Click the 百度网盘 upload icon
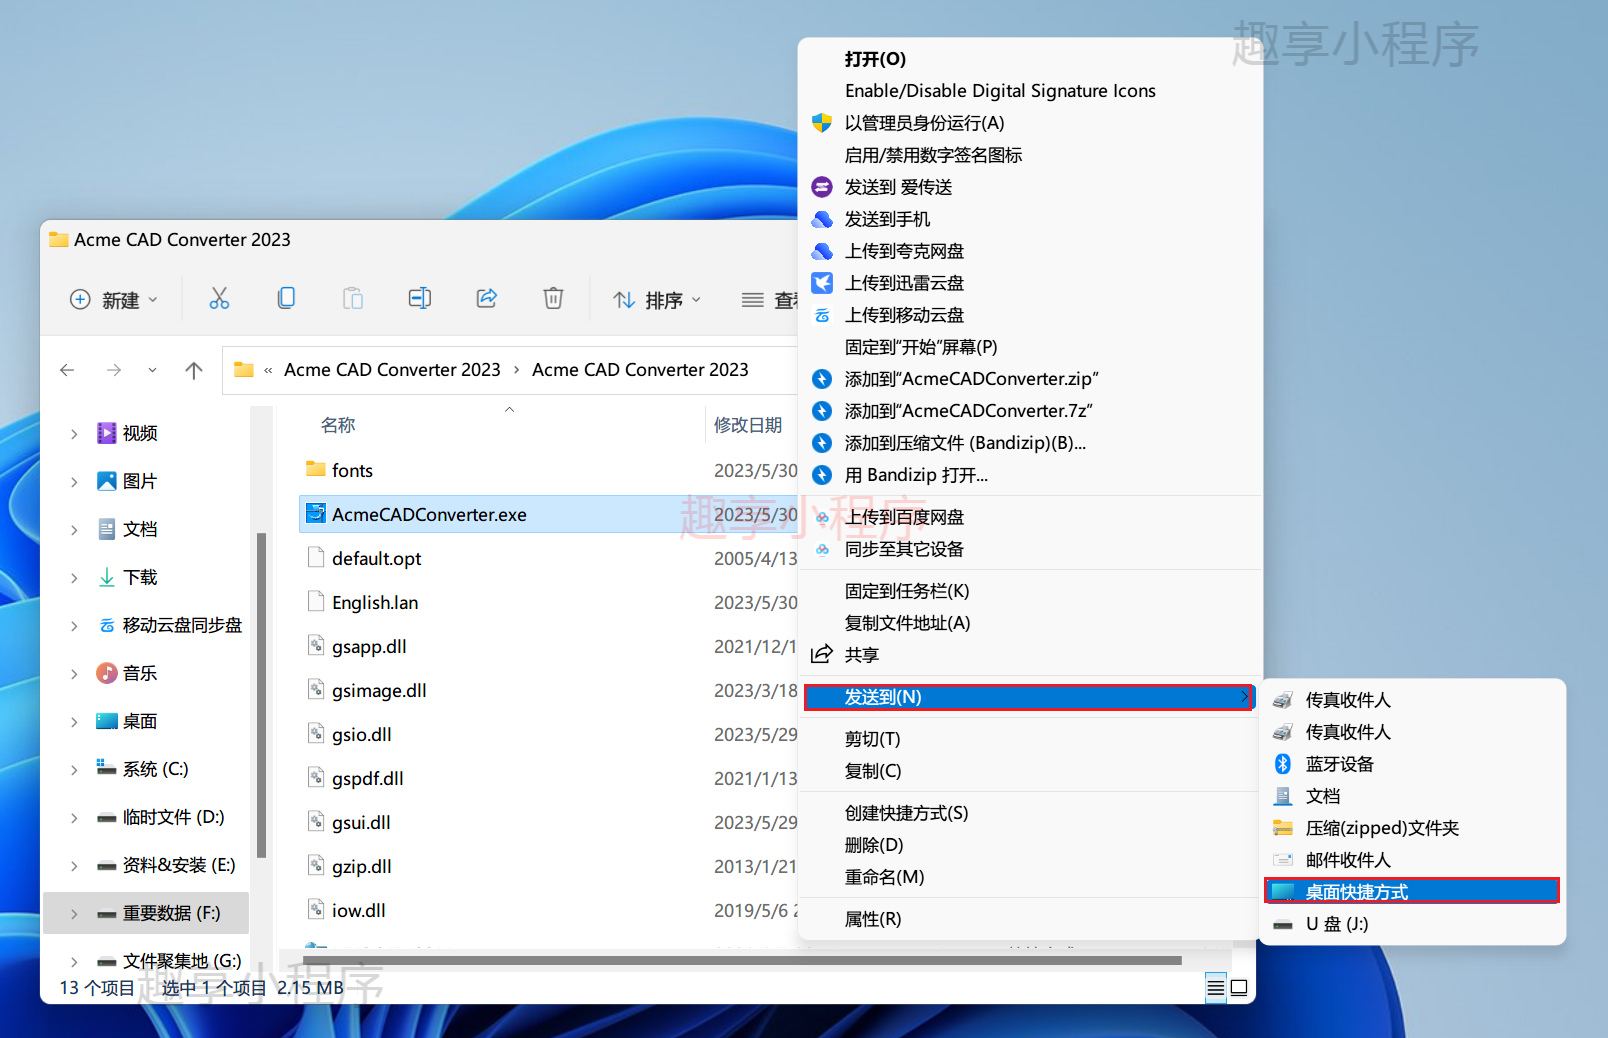Image resolution: width=1608 pixels, height=1038 pixels. point(822,517)
